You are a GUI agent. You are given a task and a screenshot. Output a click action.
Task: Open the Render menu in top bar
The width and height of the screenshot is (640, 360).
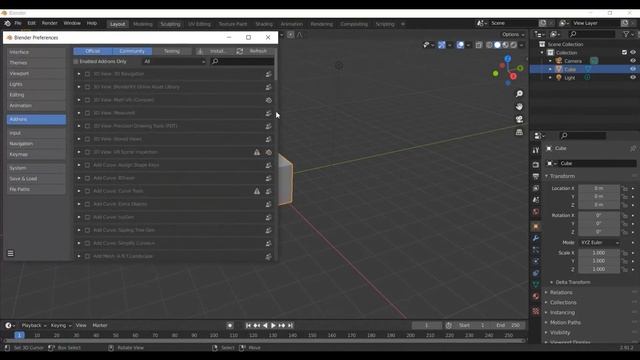(49, 23)
